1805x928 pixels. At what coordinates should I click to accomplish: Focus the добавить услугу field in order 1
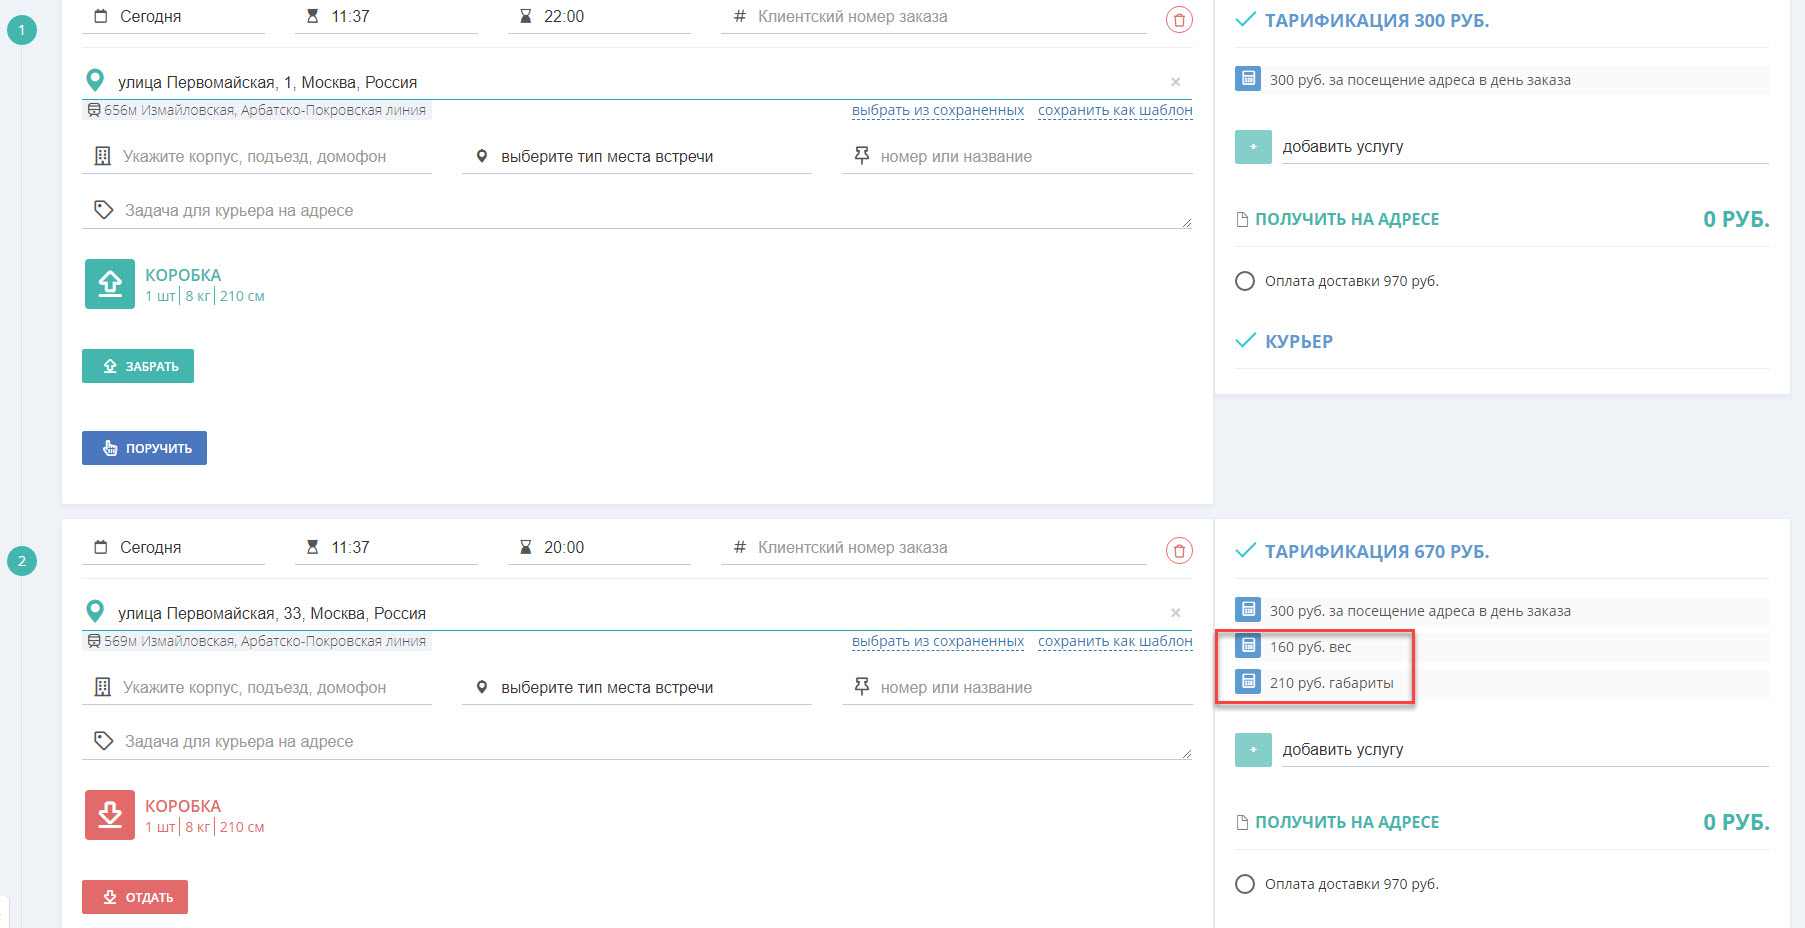pos(1525,147)
